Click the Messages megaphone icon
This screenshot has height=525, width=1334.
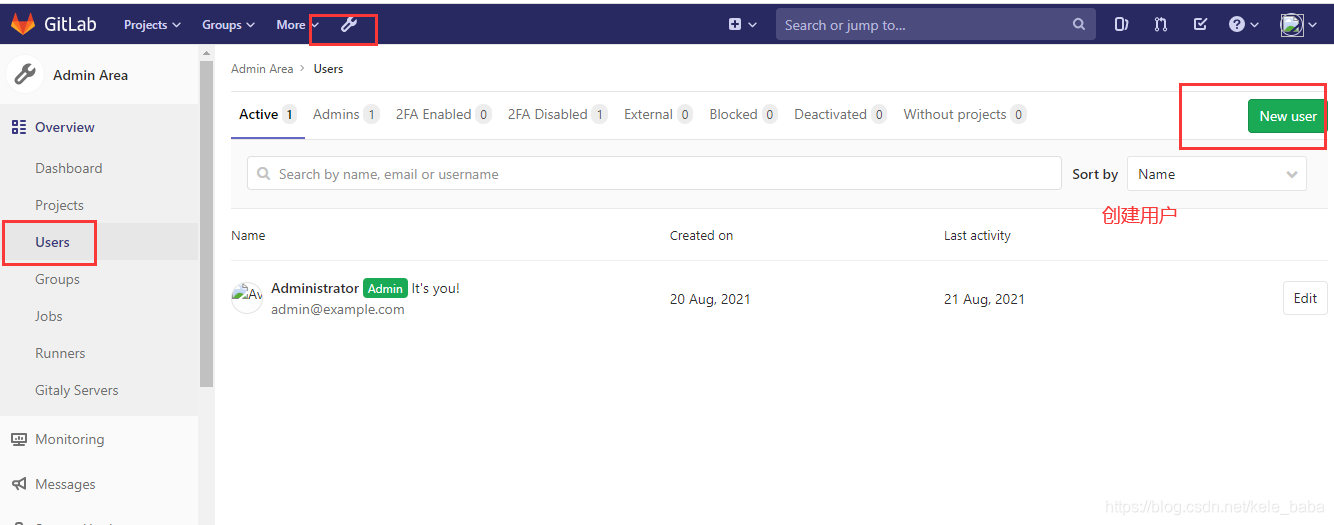18,484
